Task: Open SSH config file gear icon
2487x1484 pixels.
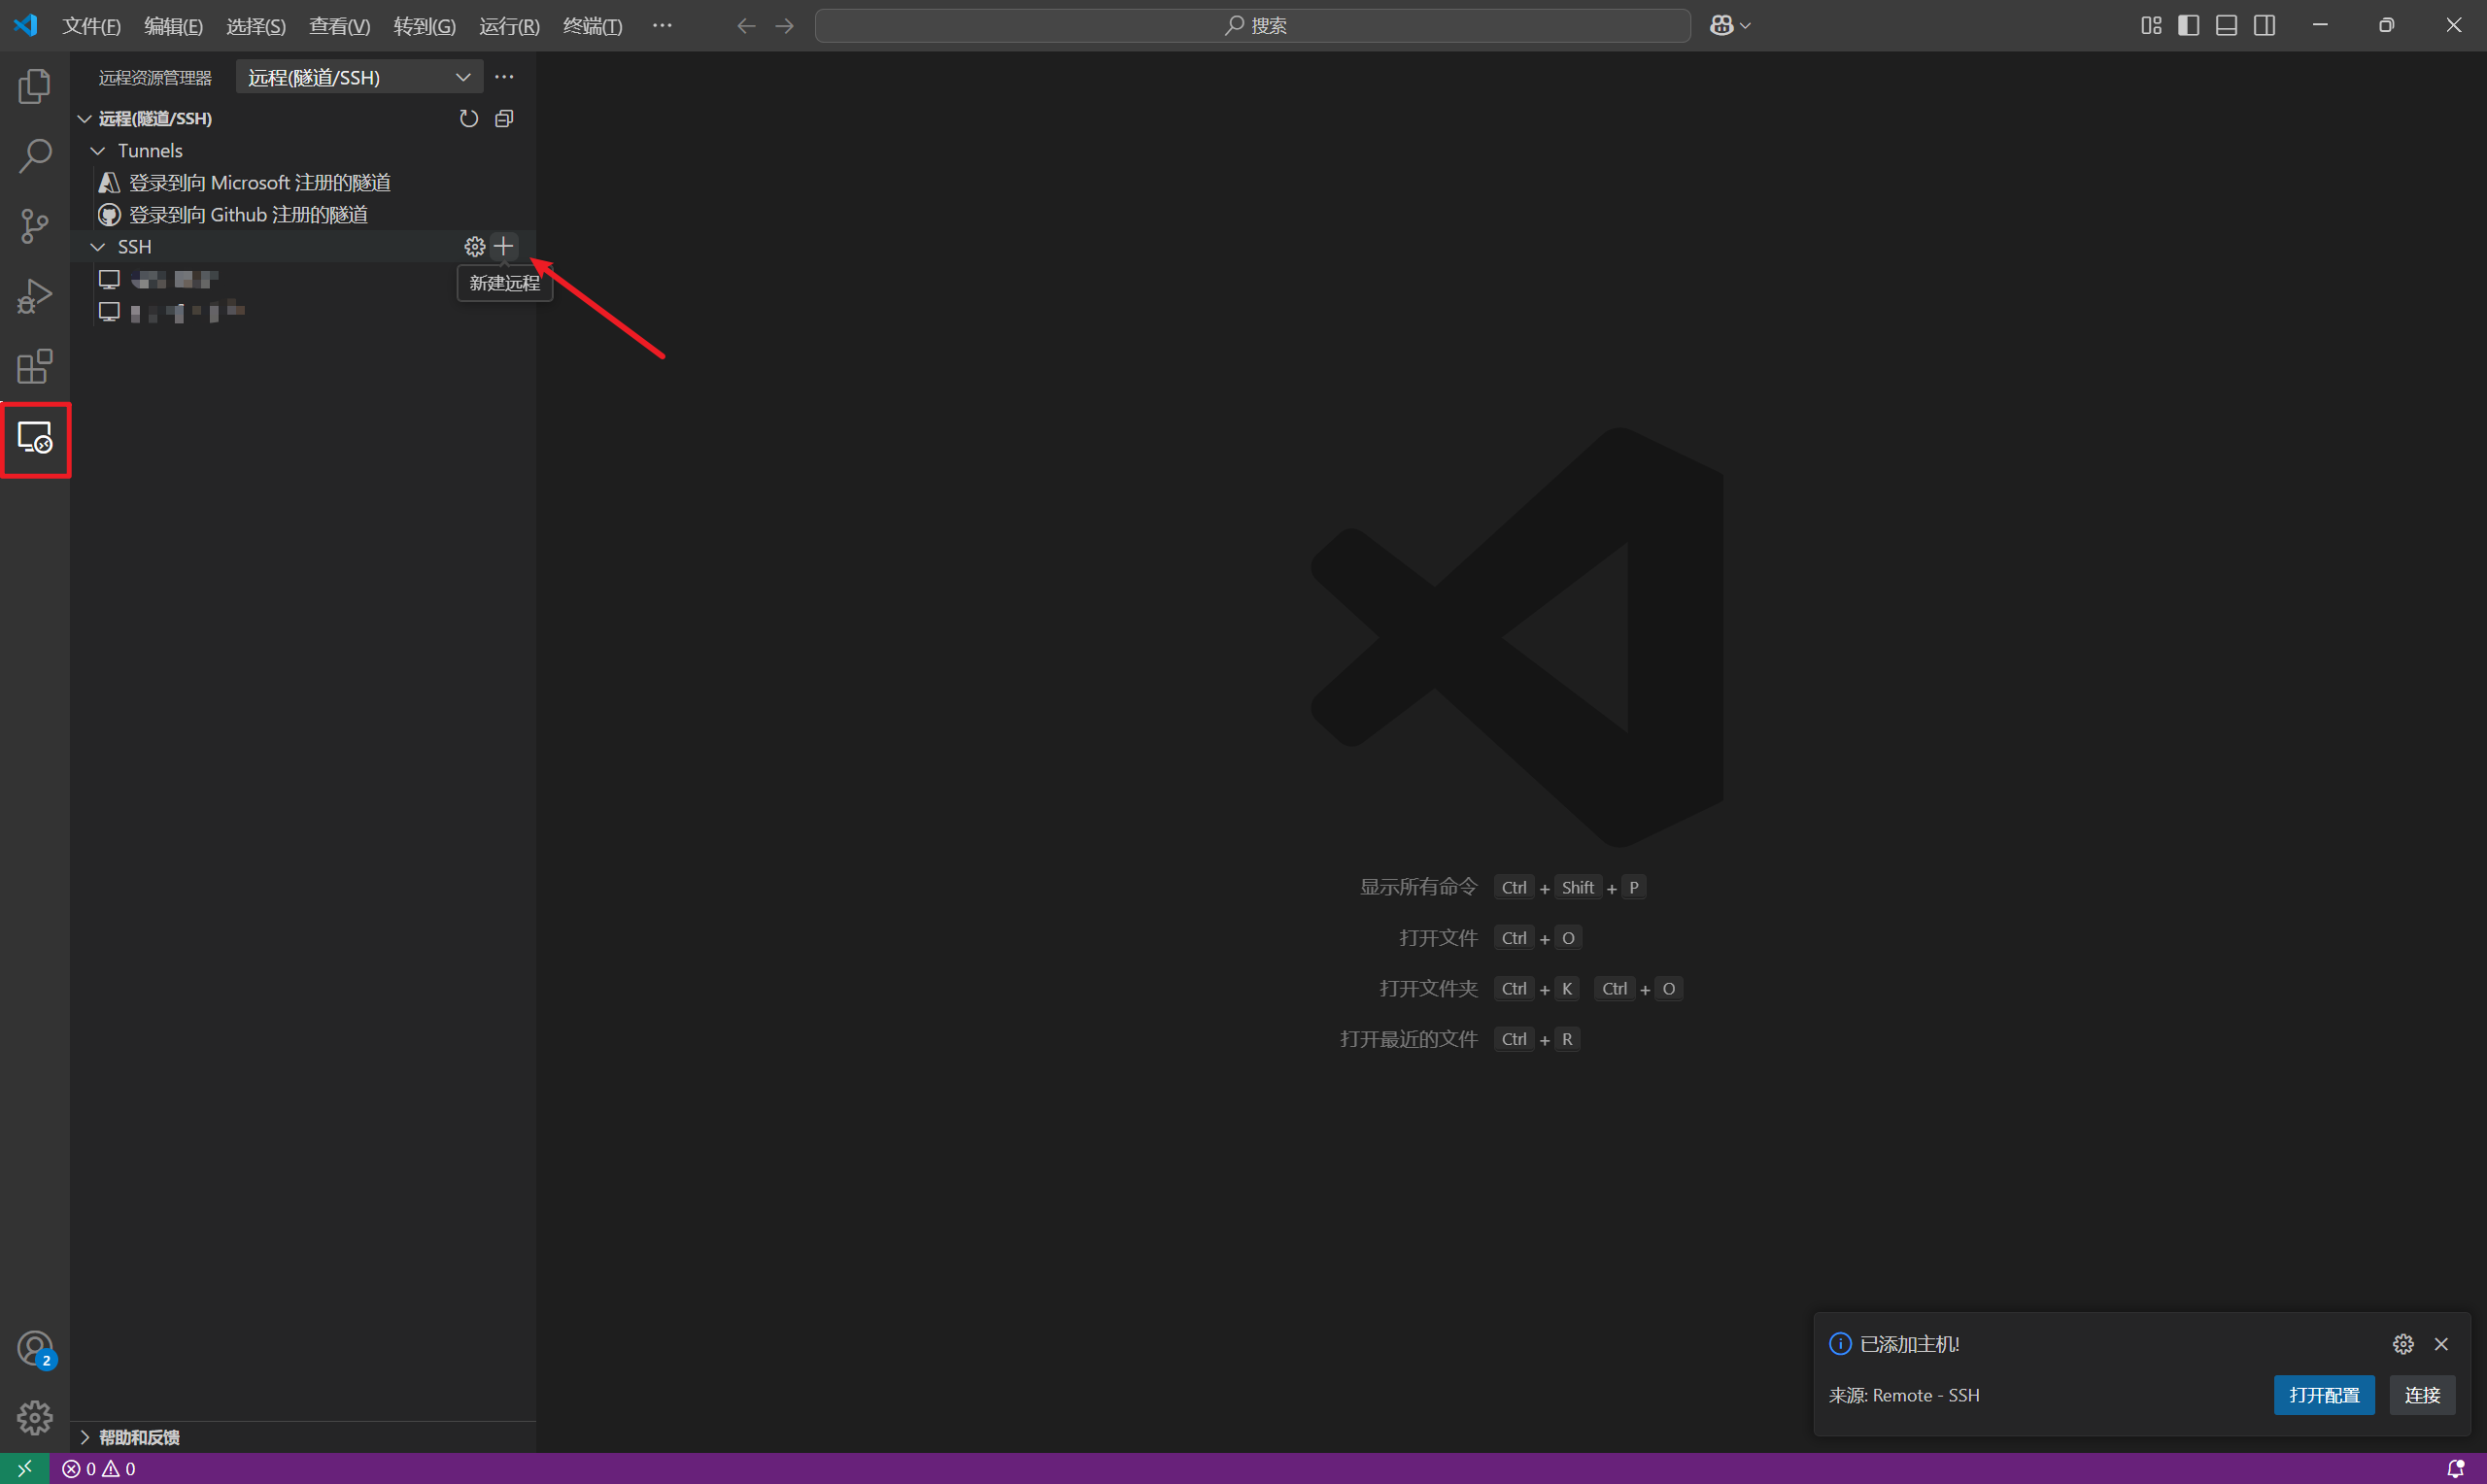Action: (x=475, y=246)
